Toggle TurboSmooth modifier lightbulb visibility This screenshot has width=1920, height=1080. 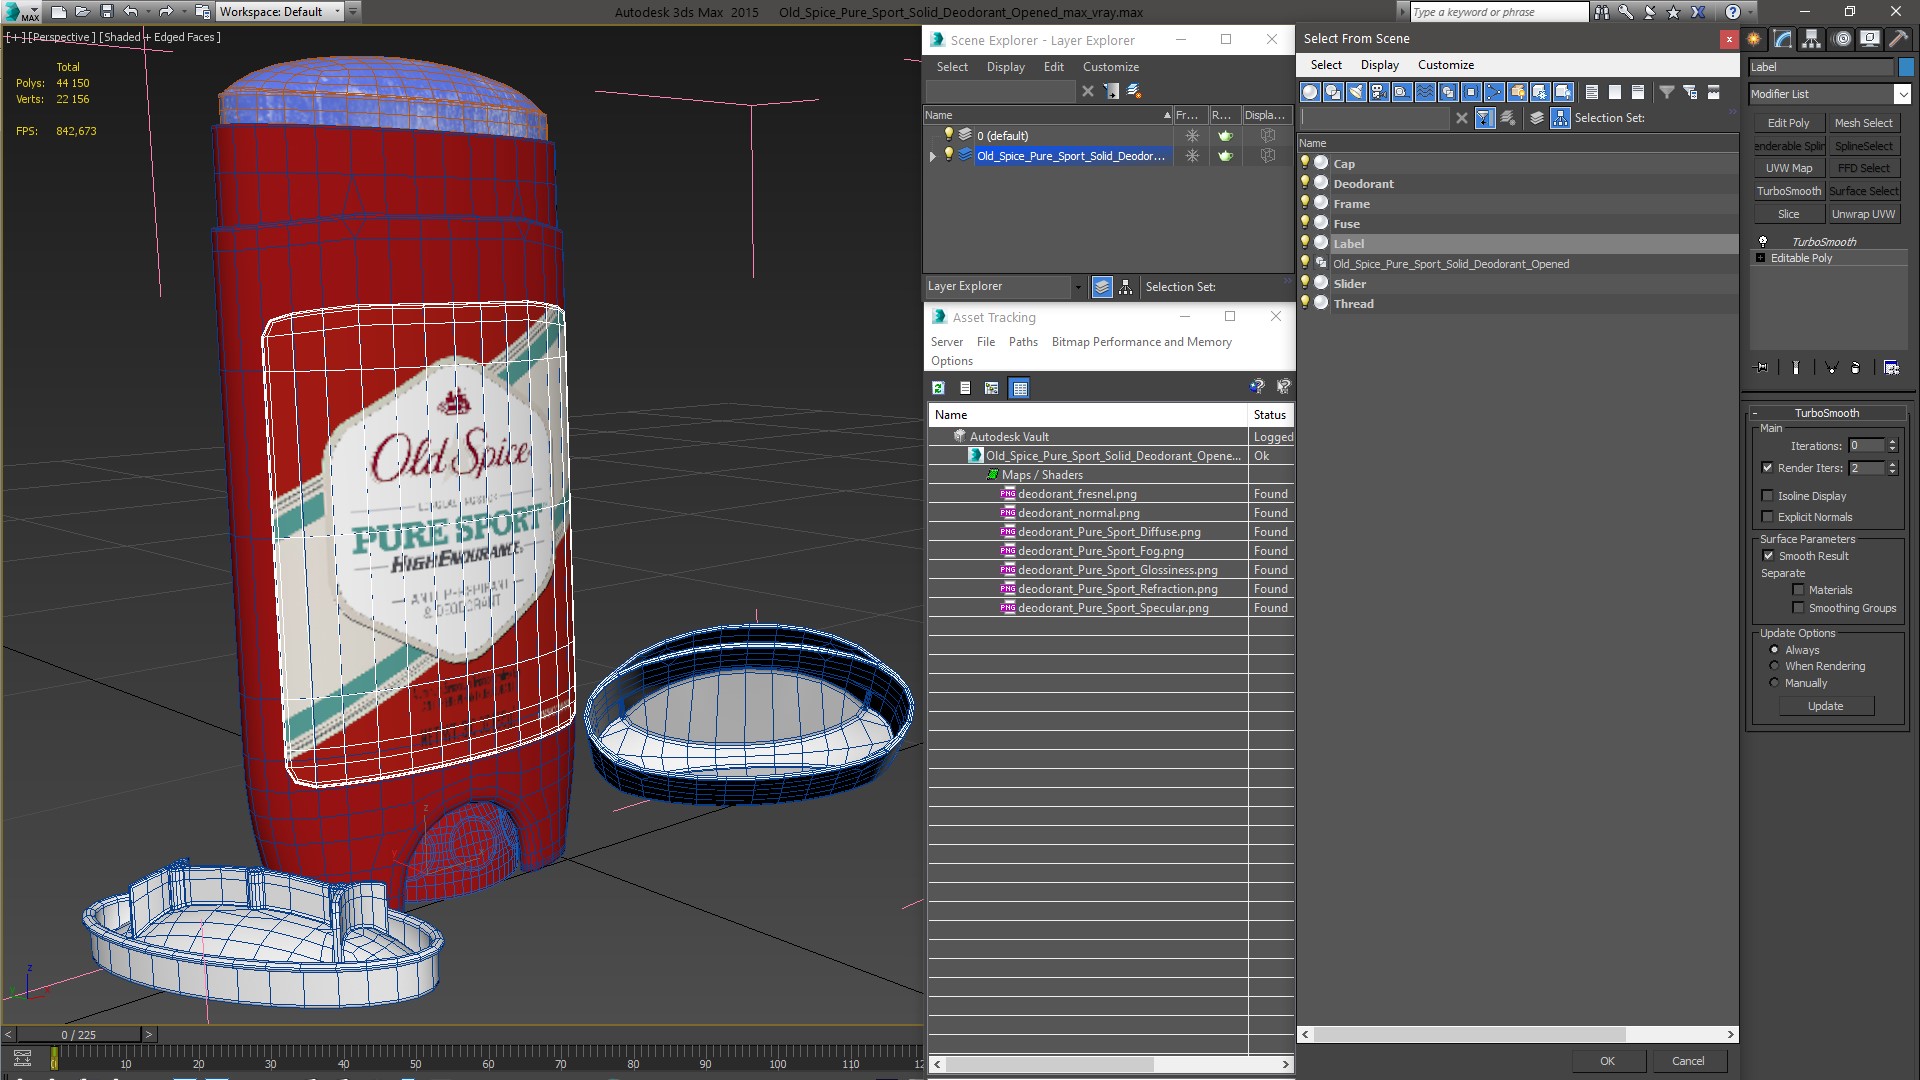coord(1763,242)
